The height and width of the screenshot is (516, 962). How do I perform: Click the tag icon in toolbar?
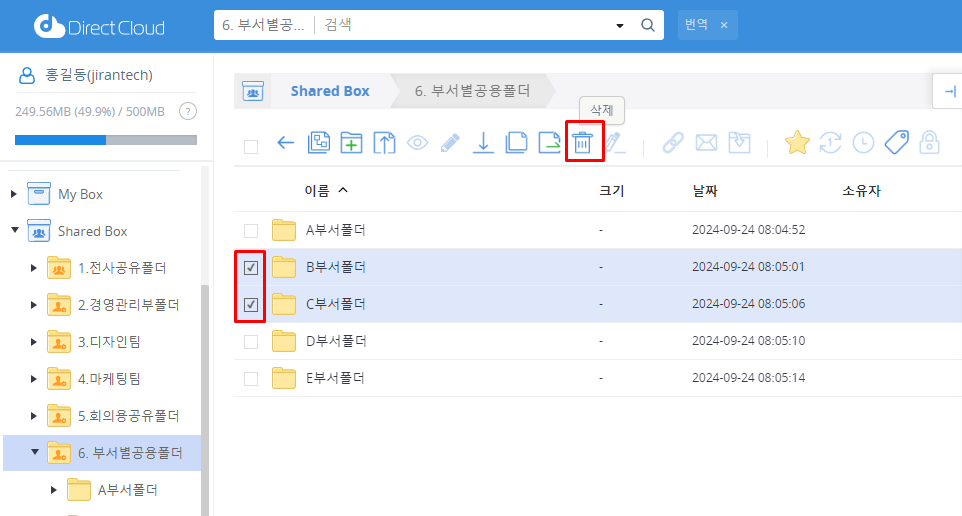point(897,143)
